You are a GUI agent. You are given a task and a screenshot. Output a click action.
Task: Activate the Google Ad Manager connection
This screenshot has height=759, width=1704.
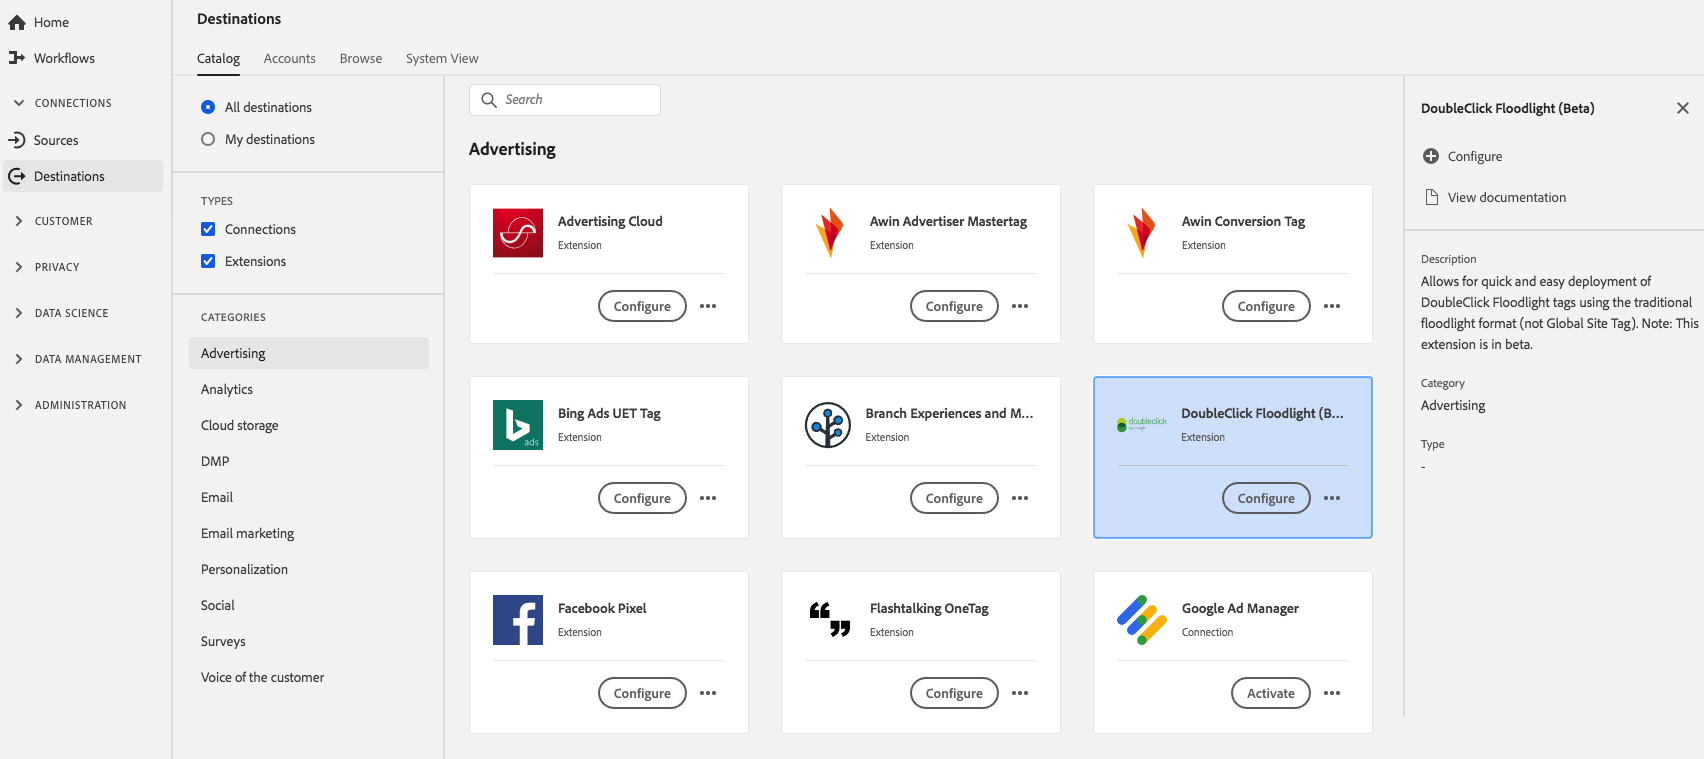tap(1270, 693)
